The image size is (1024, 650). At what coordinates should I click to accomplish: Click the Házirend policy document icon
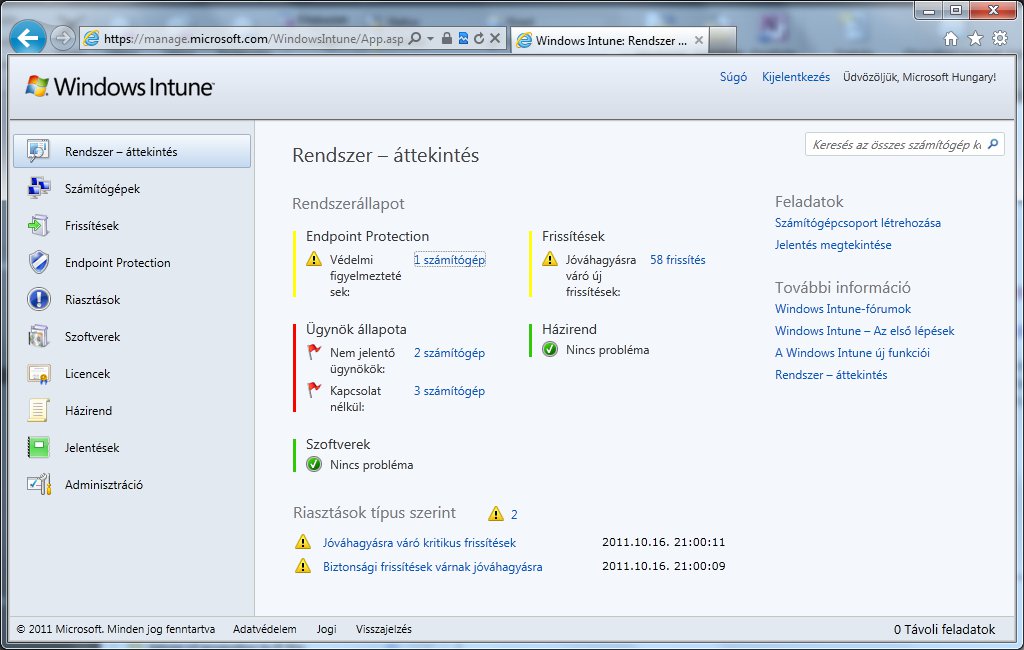[39, 410]
